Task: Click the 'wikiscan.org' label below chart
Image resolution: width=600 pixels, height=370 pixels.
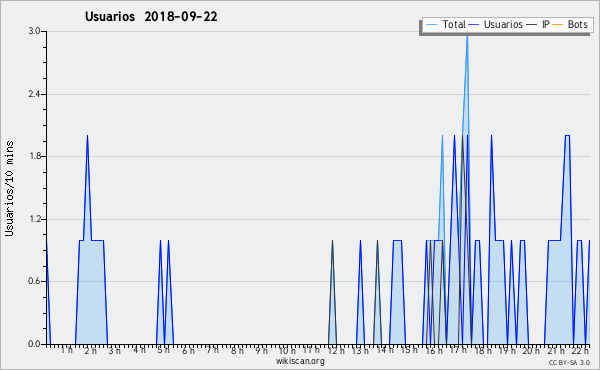Action: [300, 361]
